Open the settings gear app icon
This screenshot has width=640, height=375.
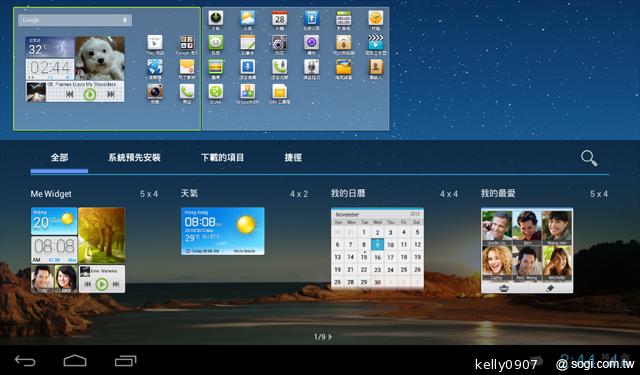pos(280,42)
